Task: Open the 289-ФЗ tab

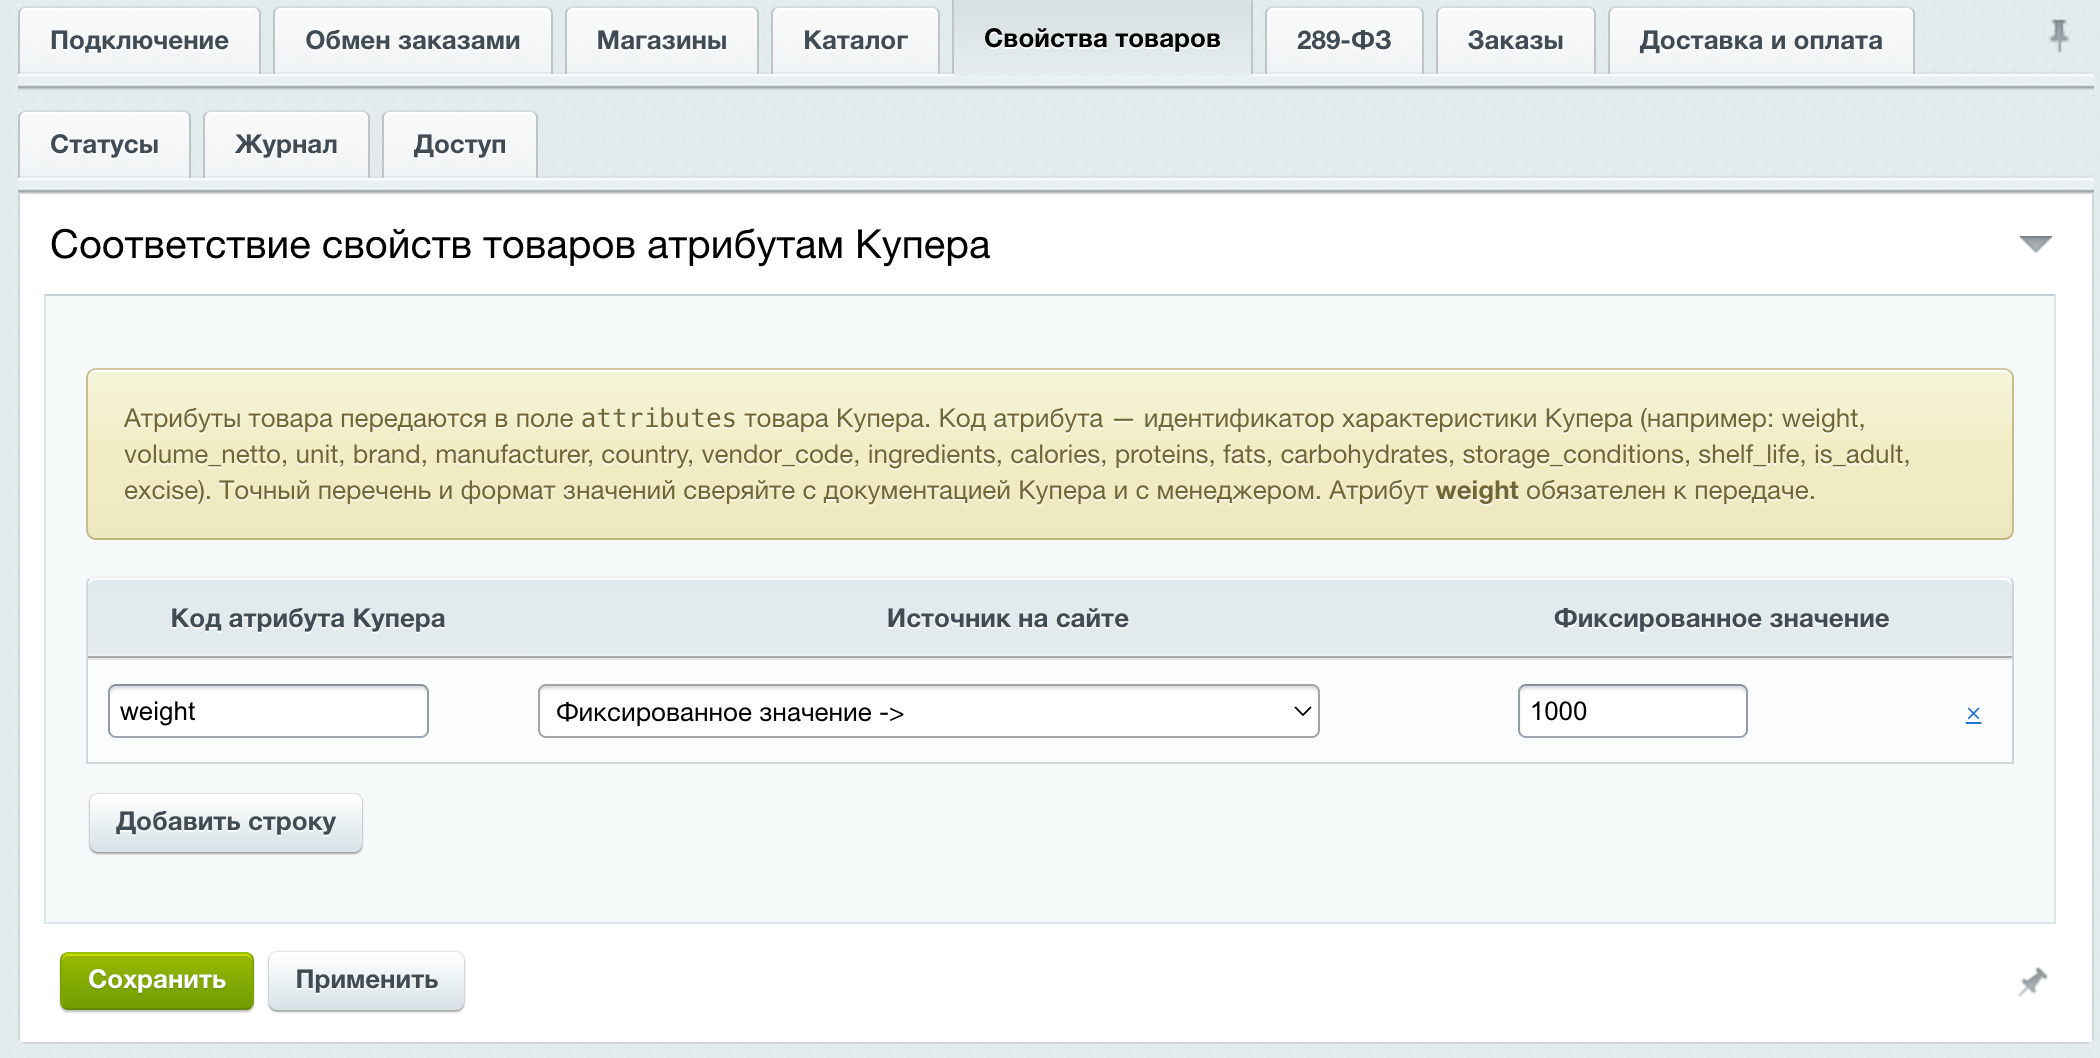Action: pos(1343,40)
